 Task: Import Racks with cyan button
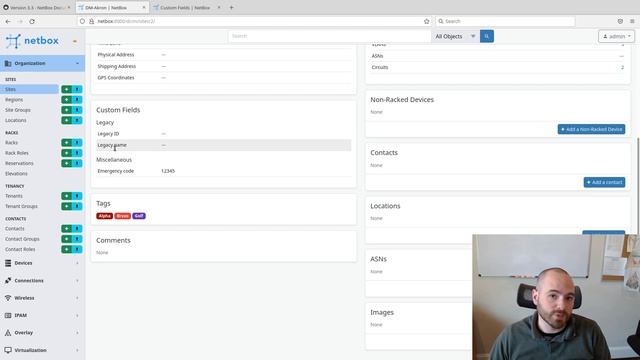(77, 142)
